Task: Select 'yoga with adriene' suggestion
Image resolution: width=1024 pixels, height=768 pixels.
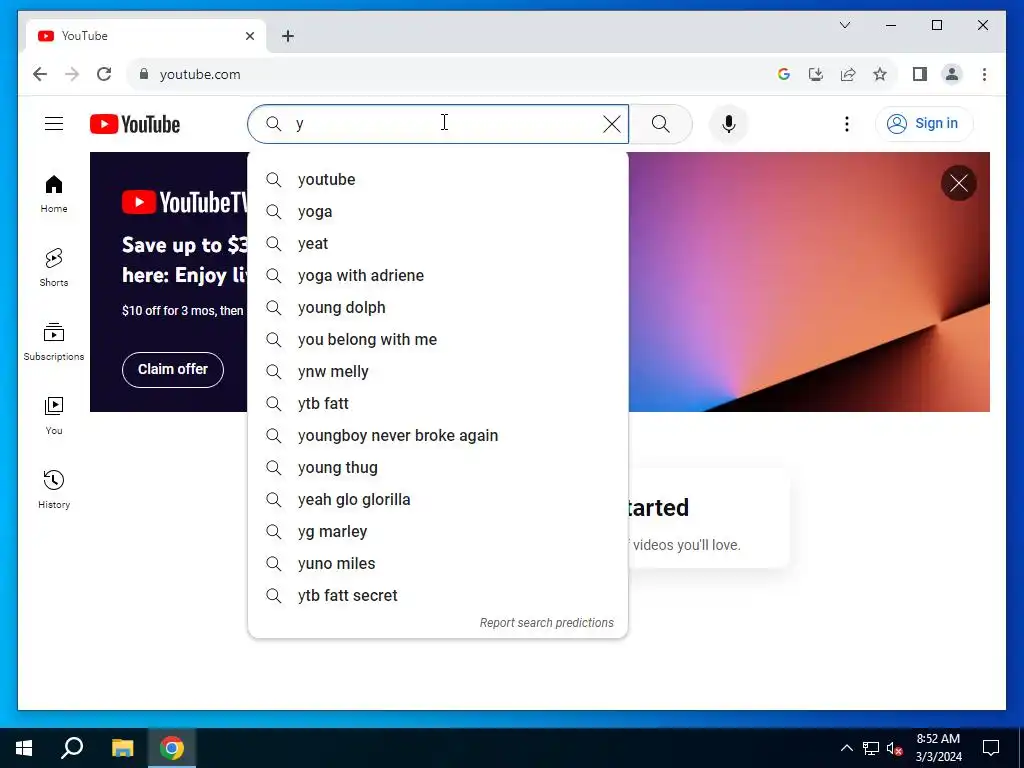Action: (x=438, y=276)
